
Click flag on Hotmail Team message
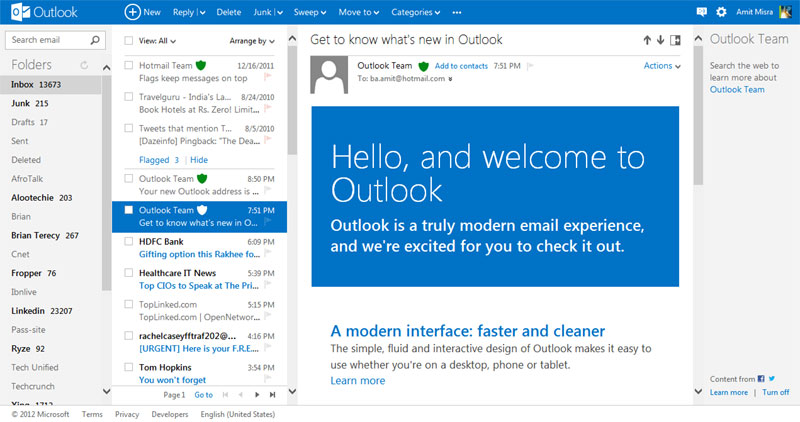pos(267,77)
